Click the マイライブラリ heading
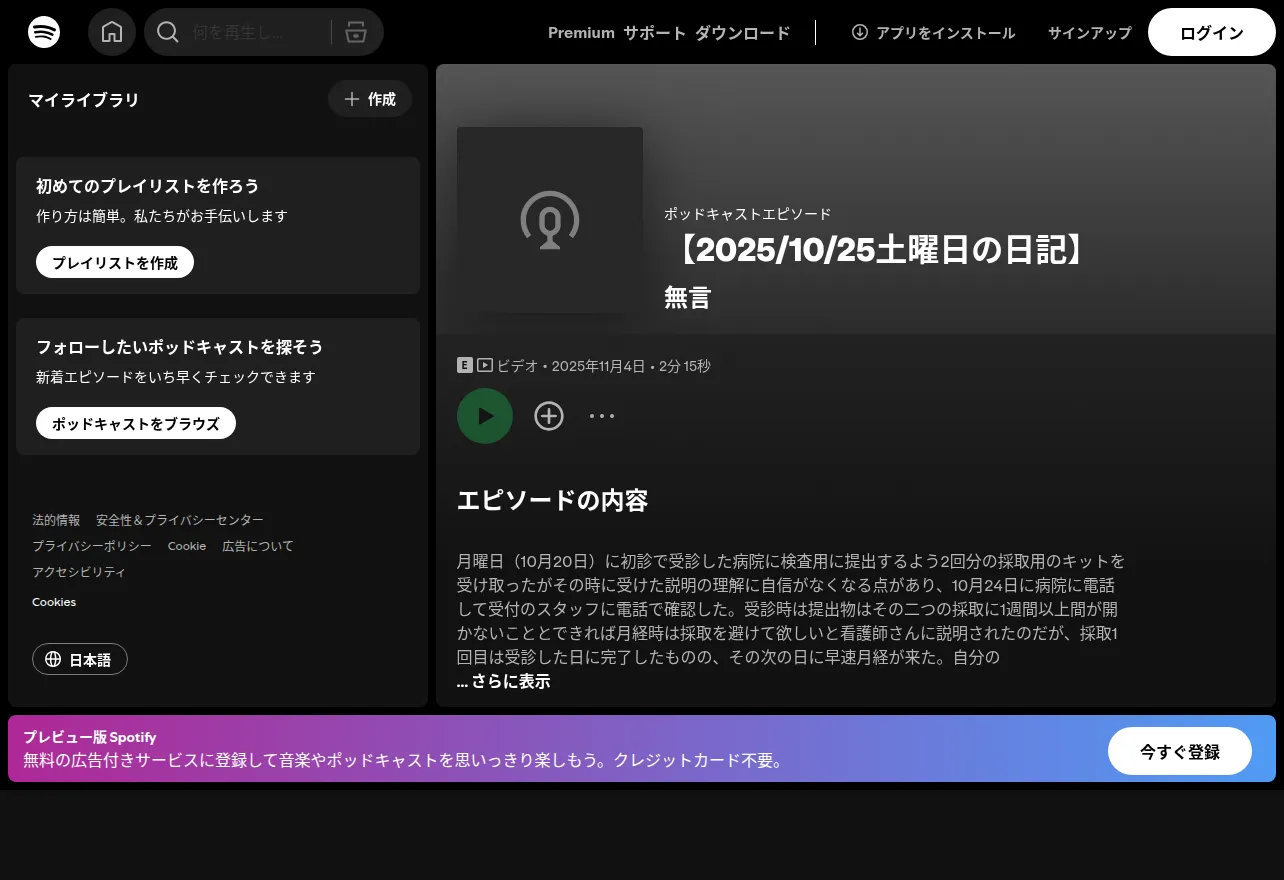This screenshot has width=1284, height=880. click(84, 100)
